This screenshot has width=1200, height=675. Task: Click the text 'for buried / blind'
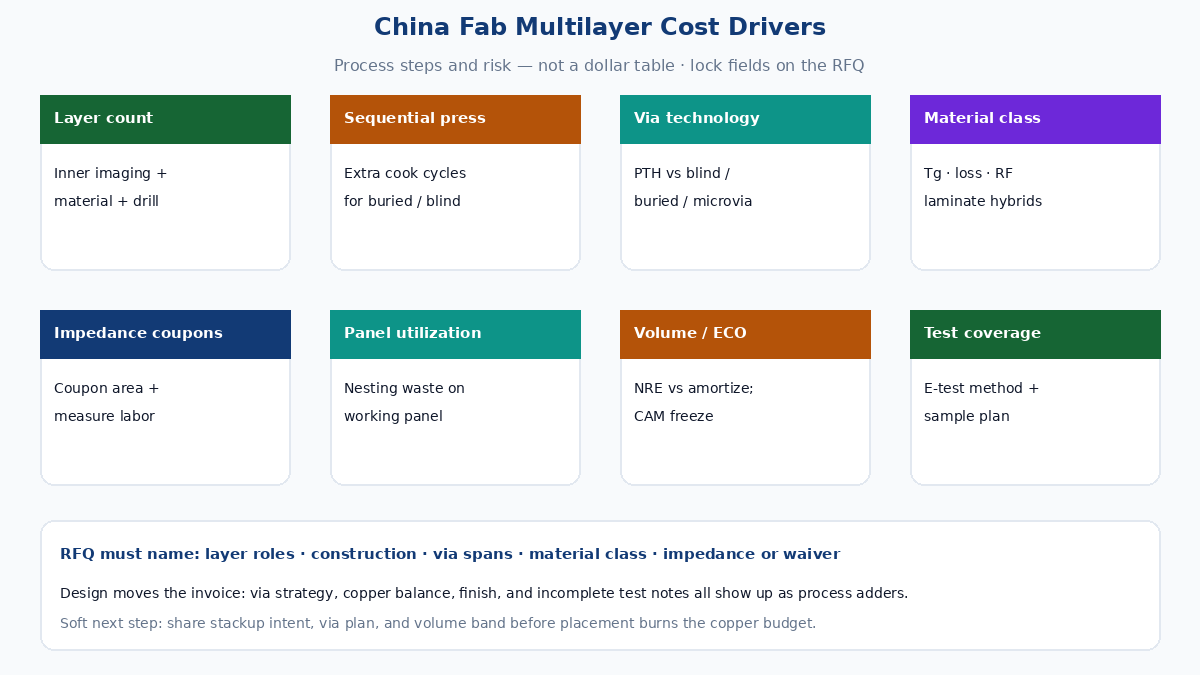click(402, 202)
